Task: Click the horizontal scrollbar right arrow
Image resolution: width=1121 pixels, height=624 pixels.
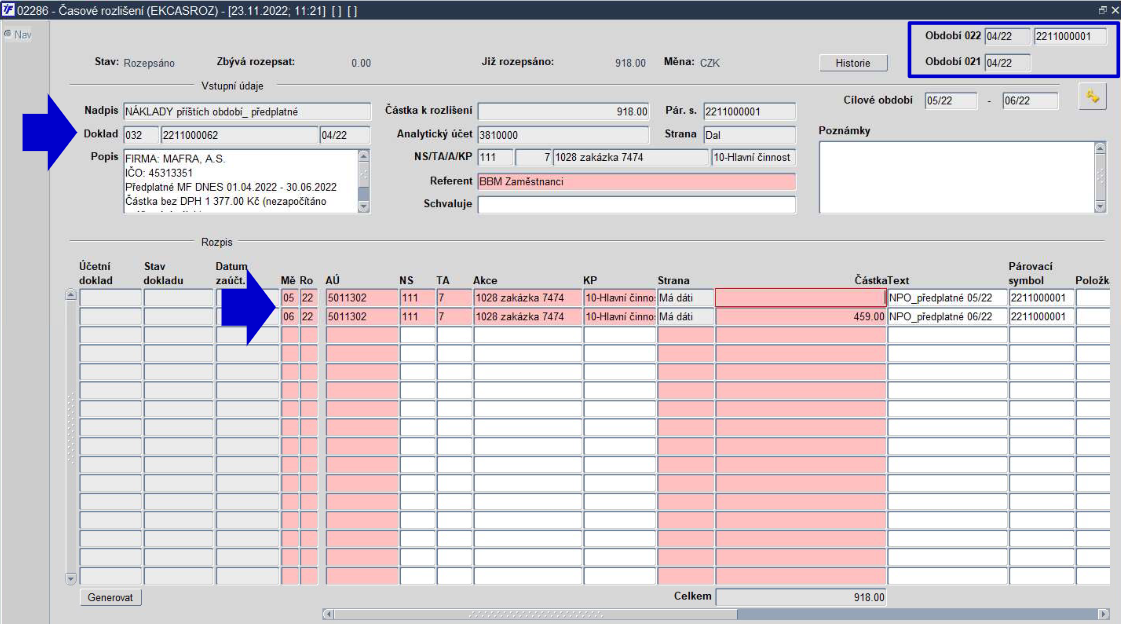Action: [1103, 614]
